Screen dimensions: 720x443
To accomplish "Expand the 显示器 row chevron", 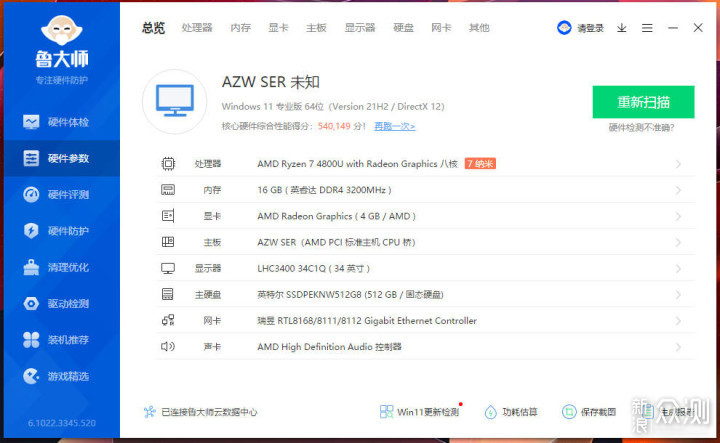I will point(678,269).
